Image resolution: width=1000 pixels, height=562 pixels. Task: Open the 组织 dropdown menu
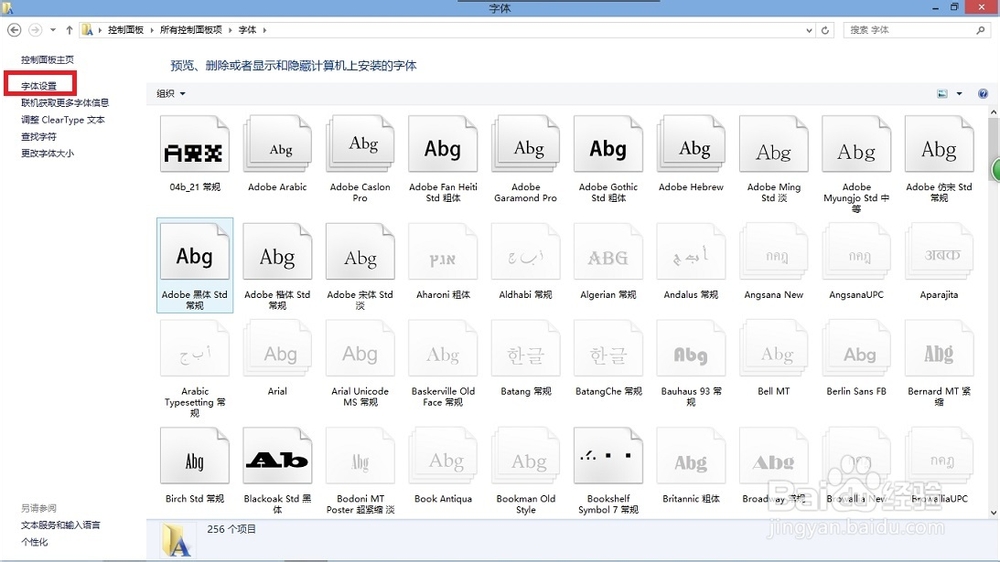[x=171, y=94]
